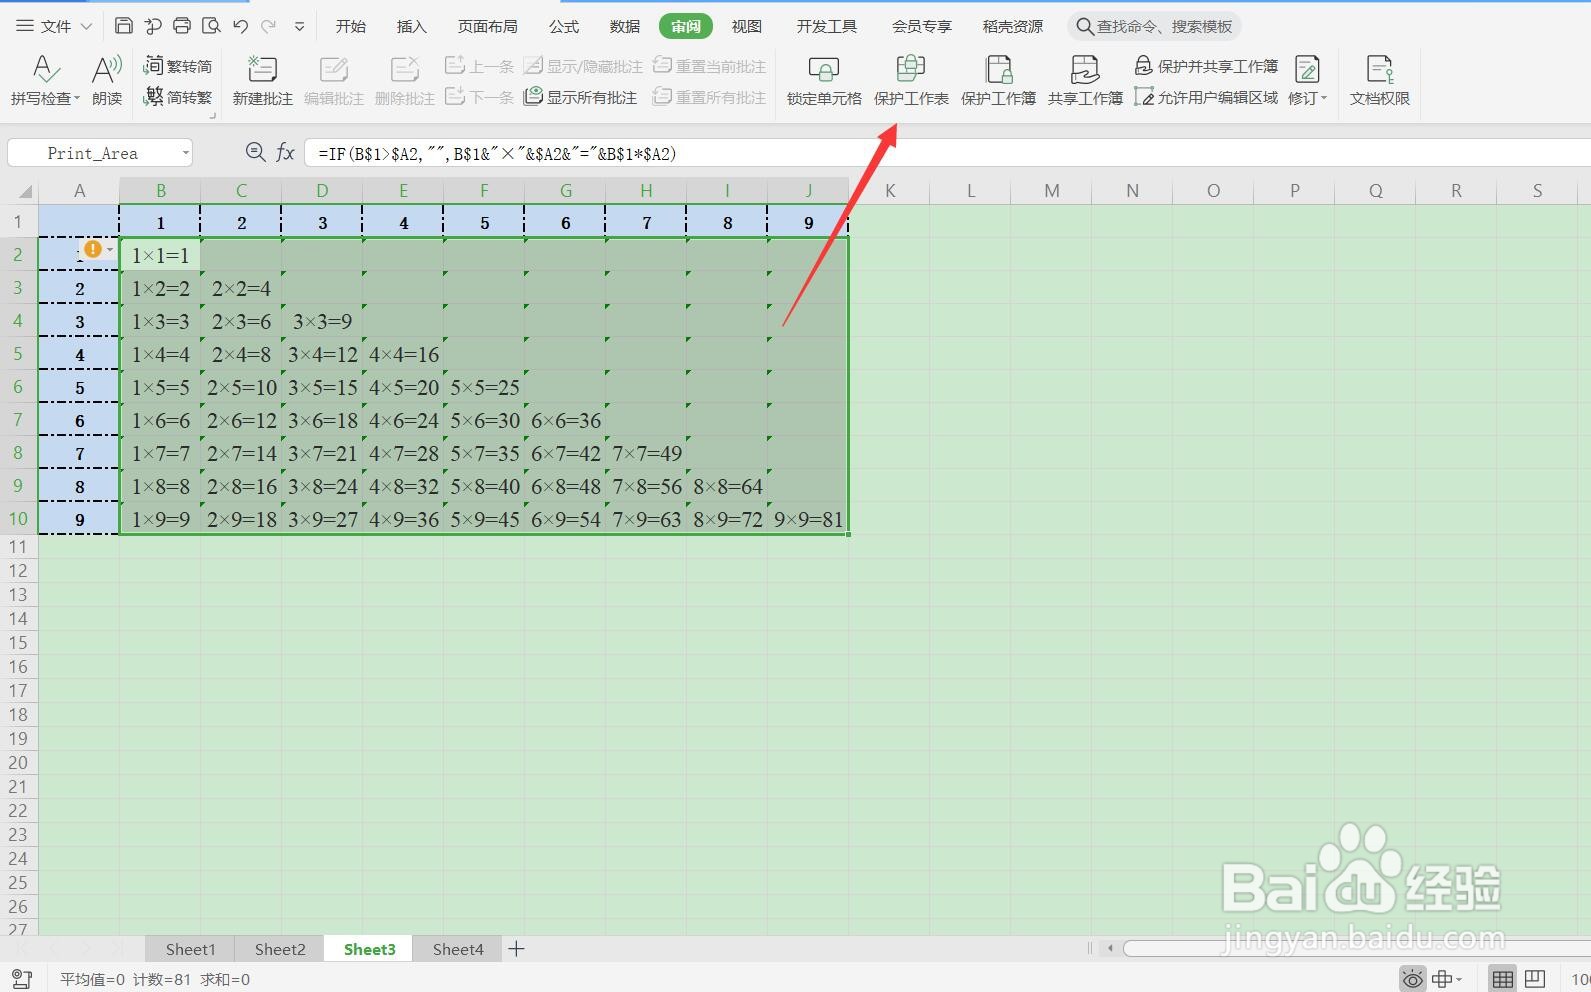Image resolution: width=1591 pixels, height=992 pixels.
Task: Click the Print icon in quick toolbar
Action: pos(182,26)
